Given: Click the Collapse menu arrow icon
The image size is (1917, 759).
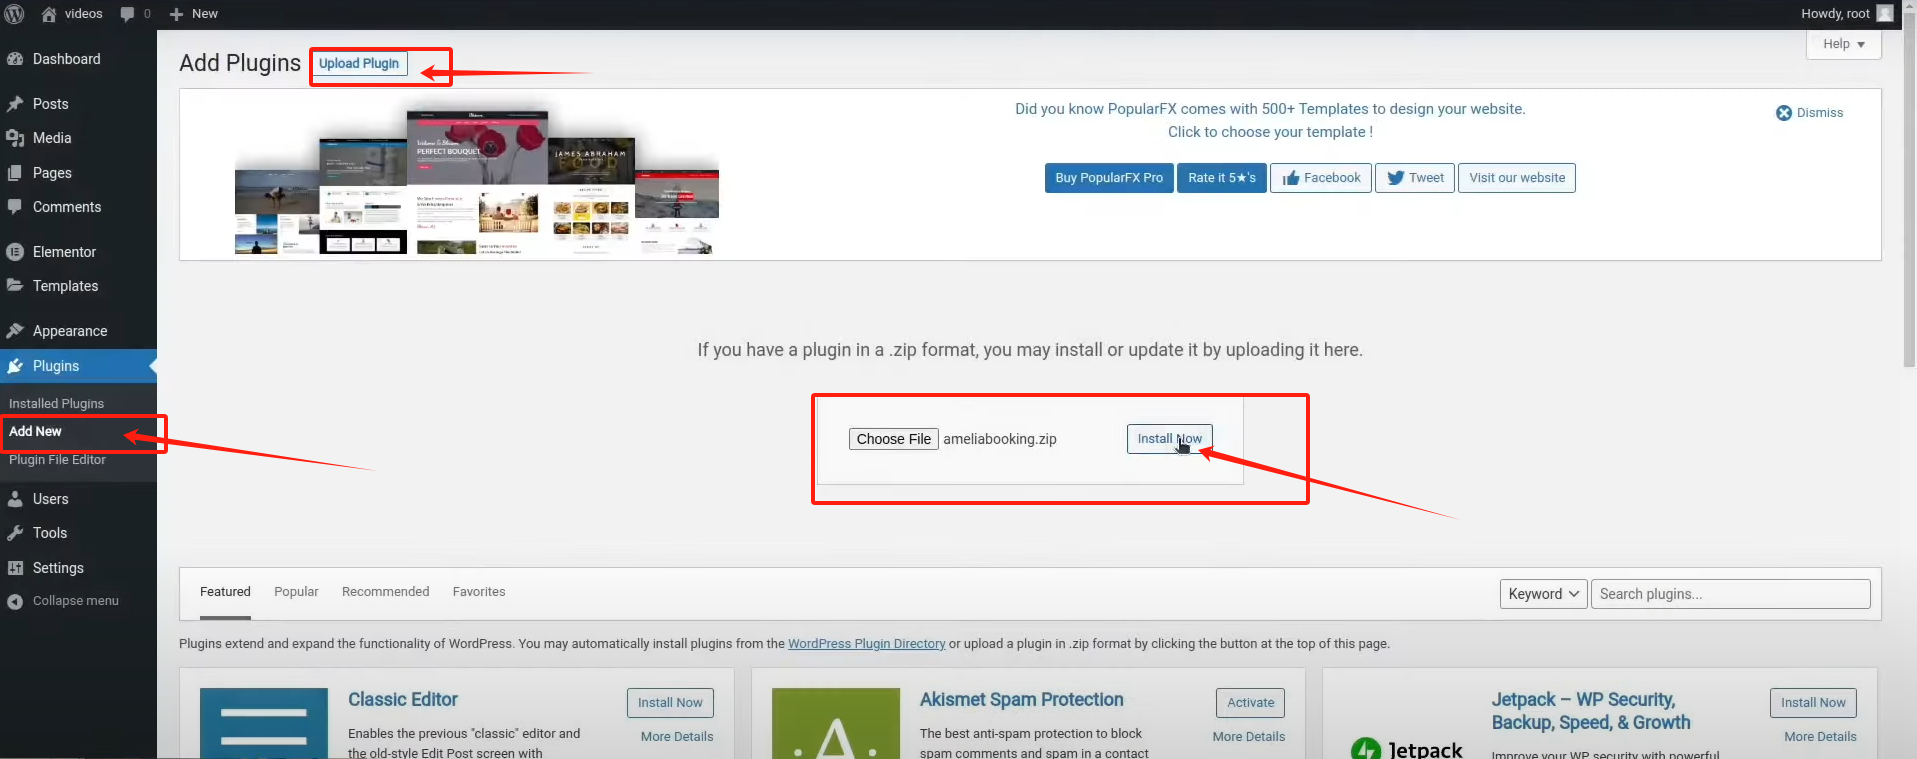Looking at the screenshot, I should (x=15, y=601).
